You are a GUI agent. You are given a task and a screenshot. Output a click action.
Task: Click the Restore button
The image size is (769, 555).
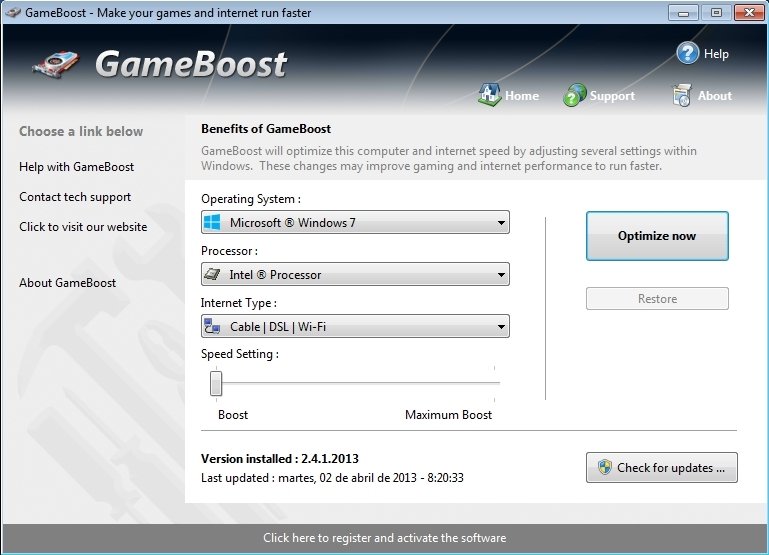[657, 299]
